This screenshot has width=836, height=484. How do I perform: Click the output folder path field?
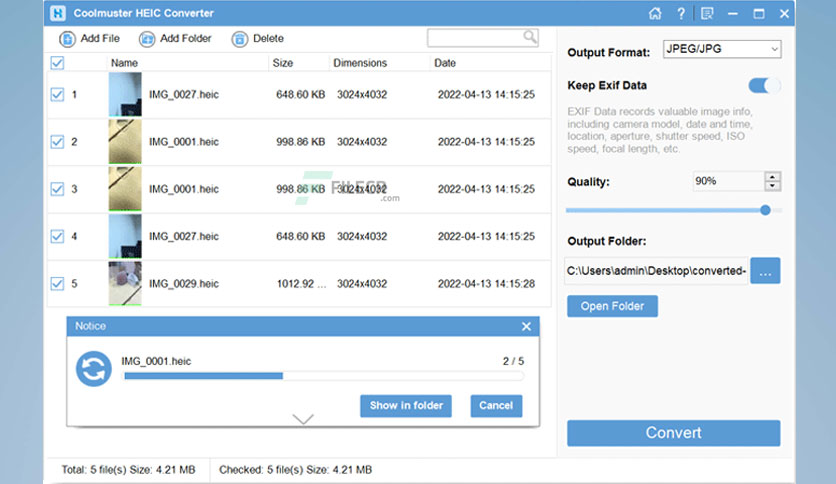[656, 271]
